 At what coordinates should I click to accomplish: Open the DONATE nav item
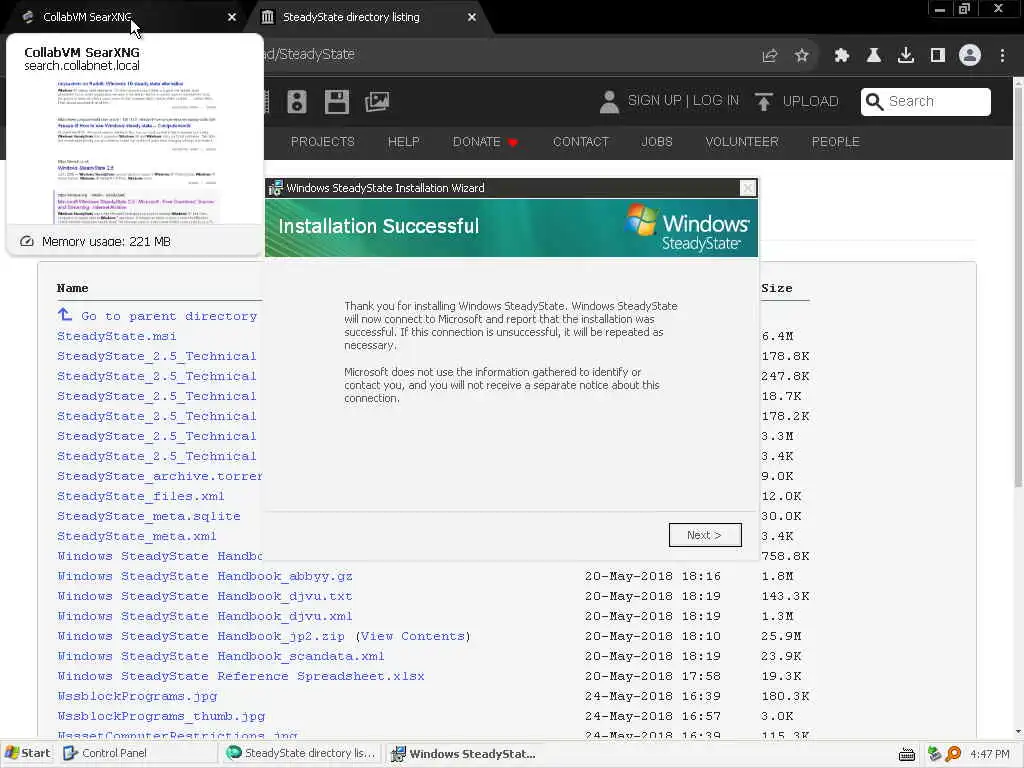[x=477, y=142]
